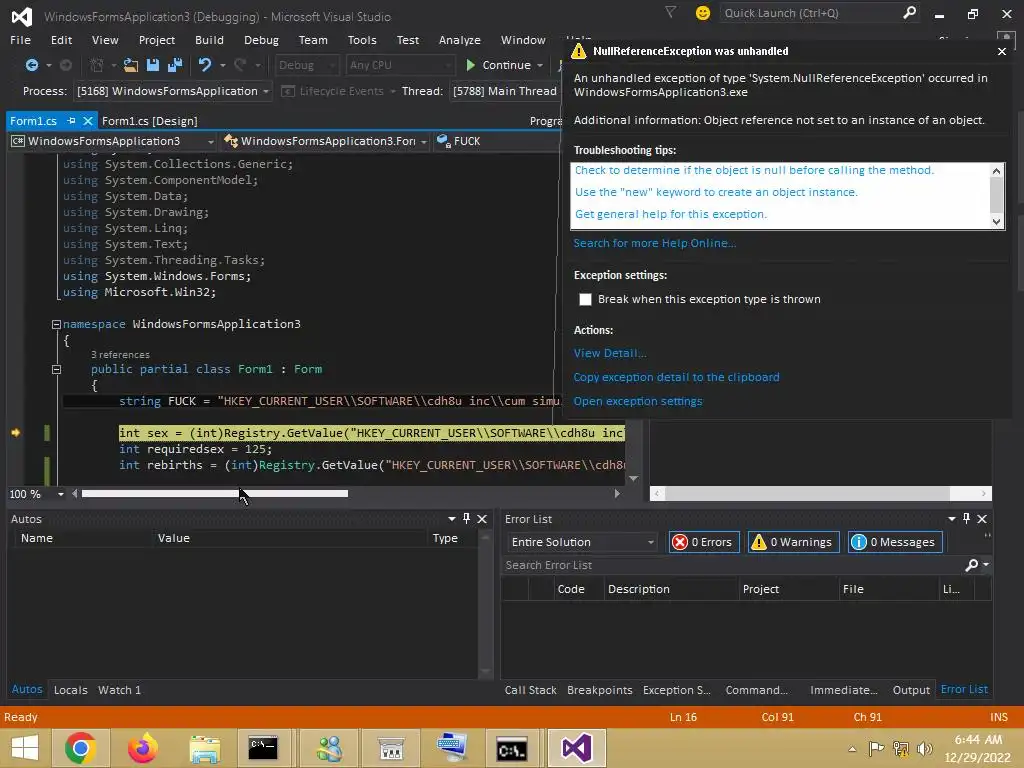Open the Continue button dropdown arrow
This screenshot has height=768, width=1024.
540,65
